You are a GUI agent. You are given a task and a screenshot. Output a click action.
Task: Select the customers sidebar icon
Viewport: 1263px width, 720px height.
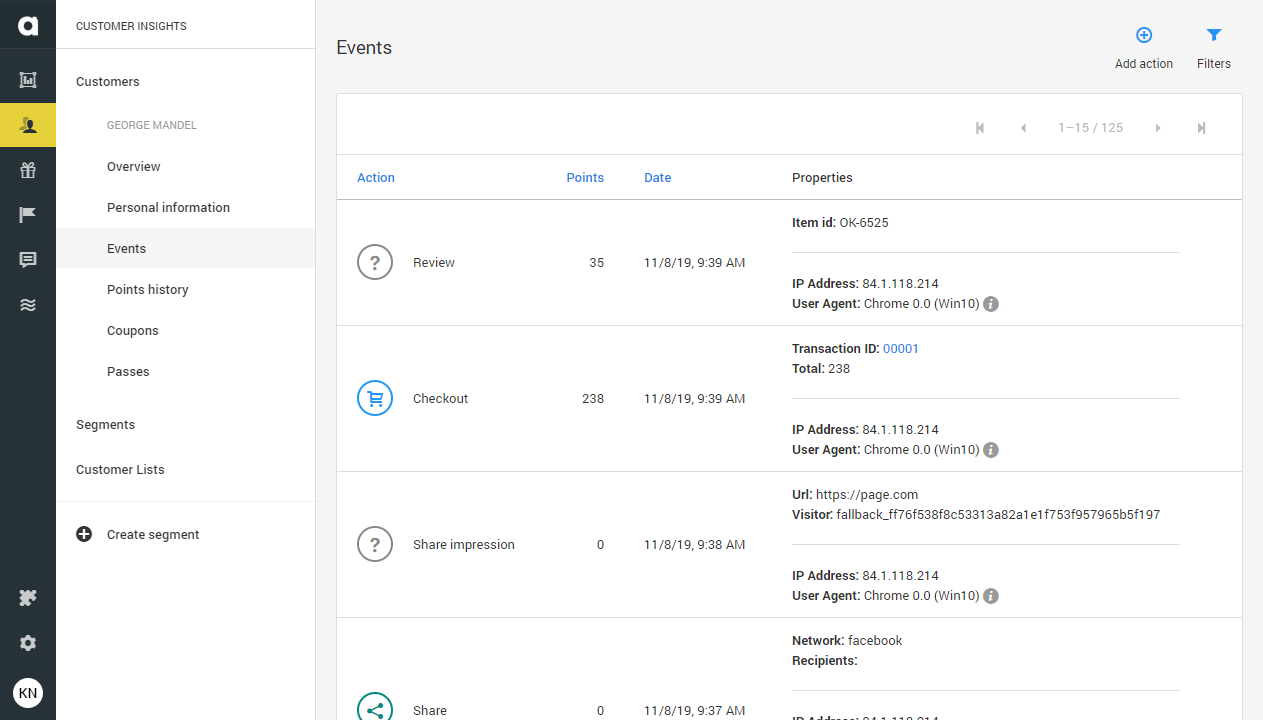pyautogui.click(x=28, y=125)
